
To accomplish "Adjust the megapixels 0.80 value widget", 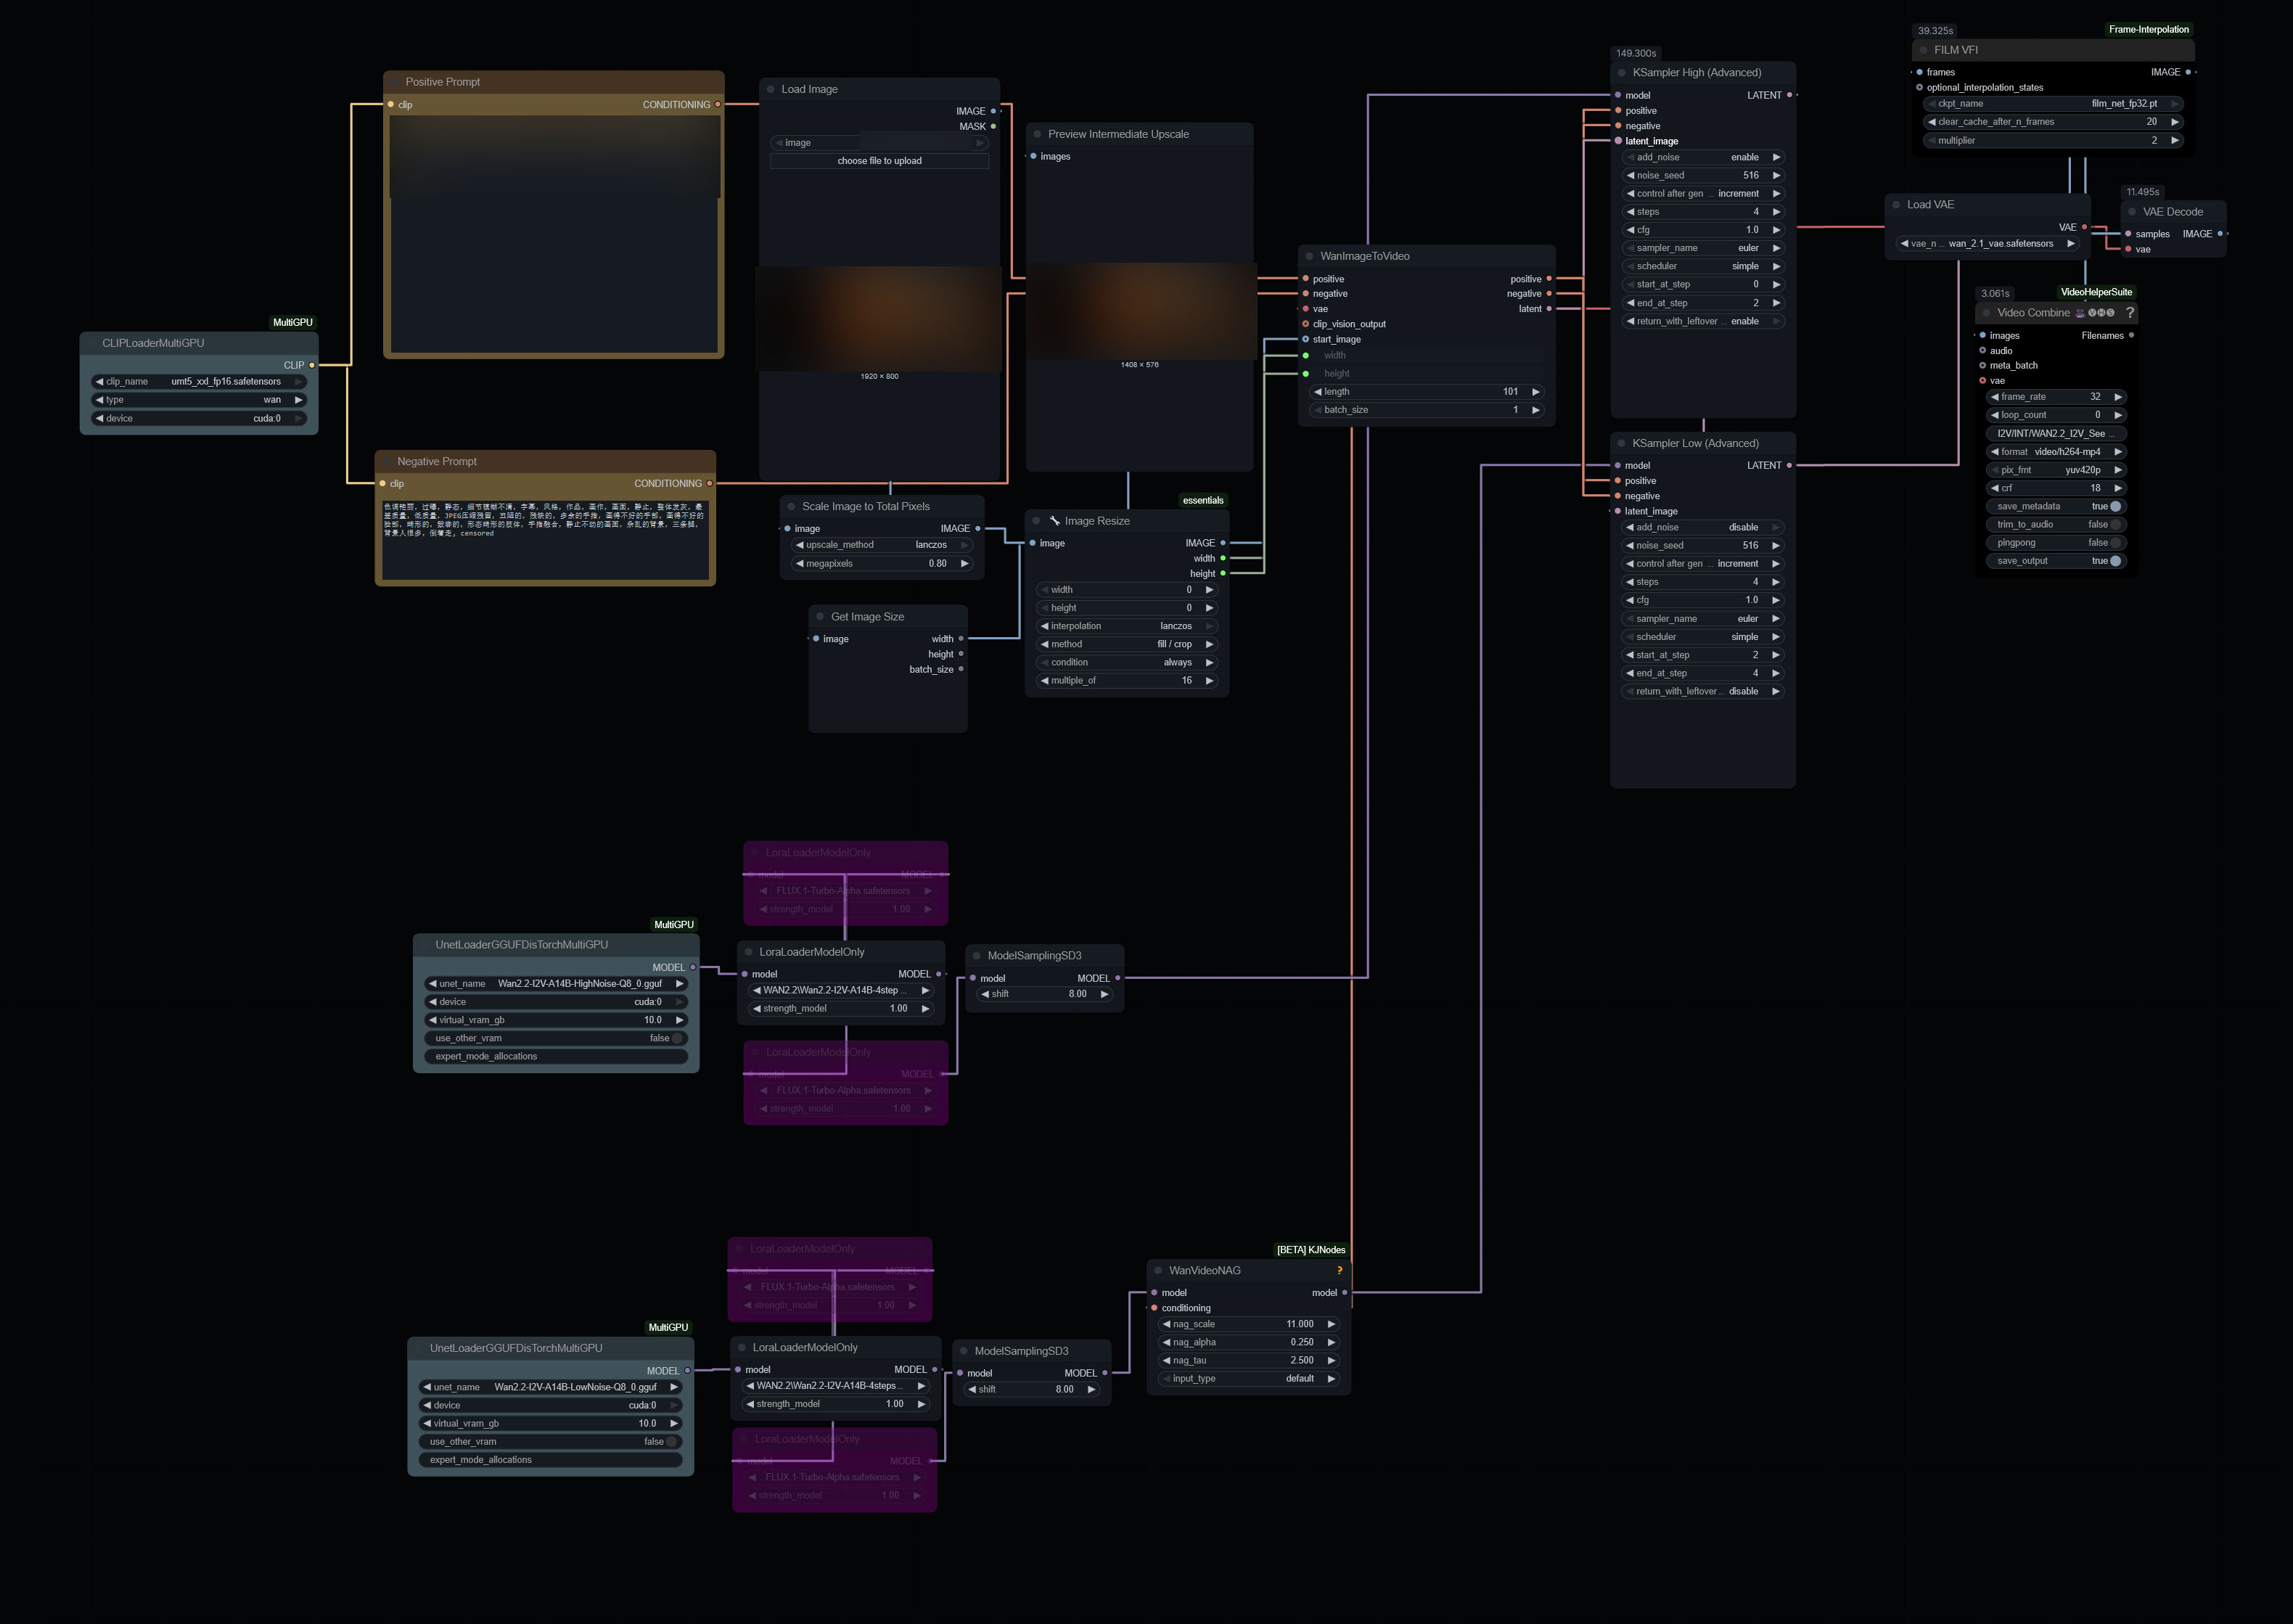I will pos(882,563).
